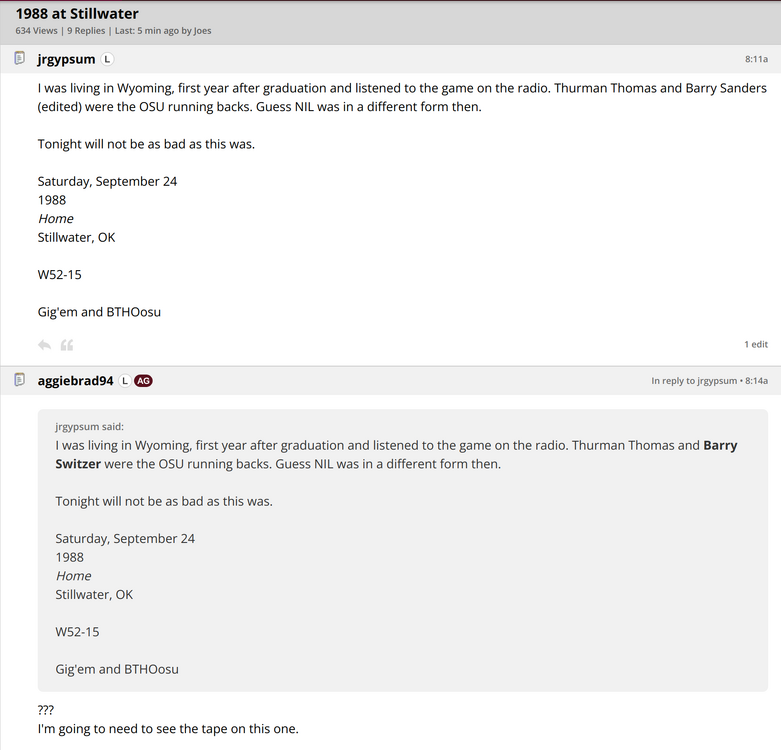Click the L badge next to jrgypsum

pos(108,60)
